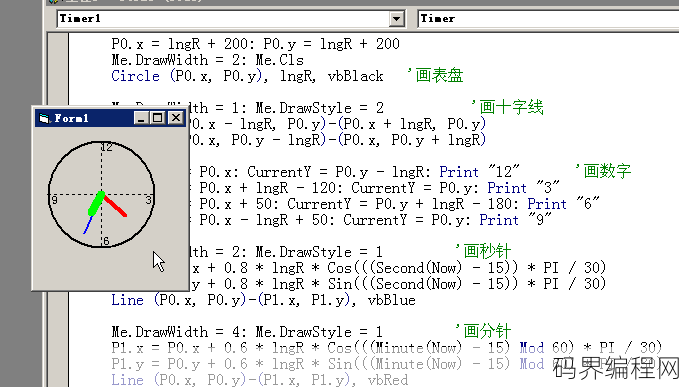Click the 12 on the clock face
The height and width of the screenshot is (387, 679).
coord(107,147)
